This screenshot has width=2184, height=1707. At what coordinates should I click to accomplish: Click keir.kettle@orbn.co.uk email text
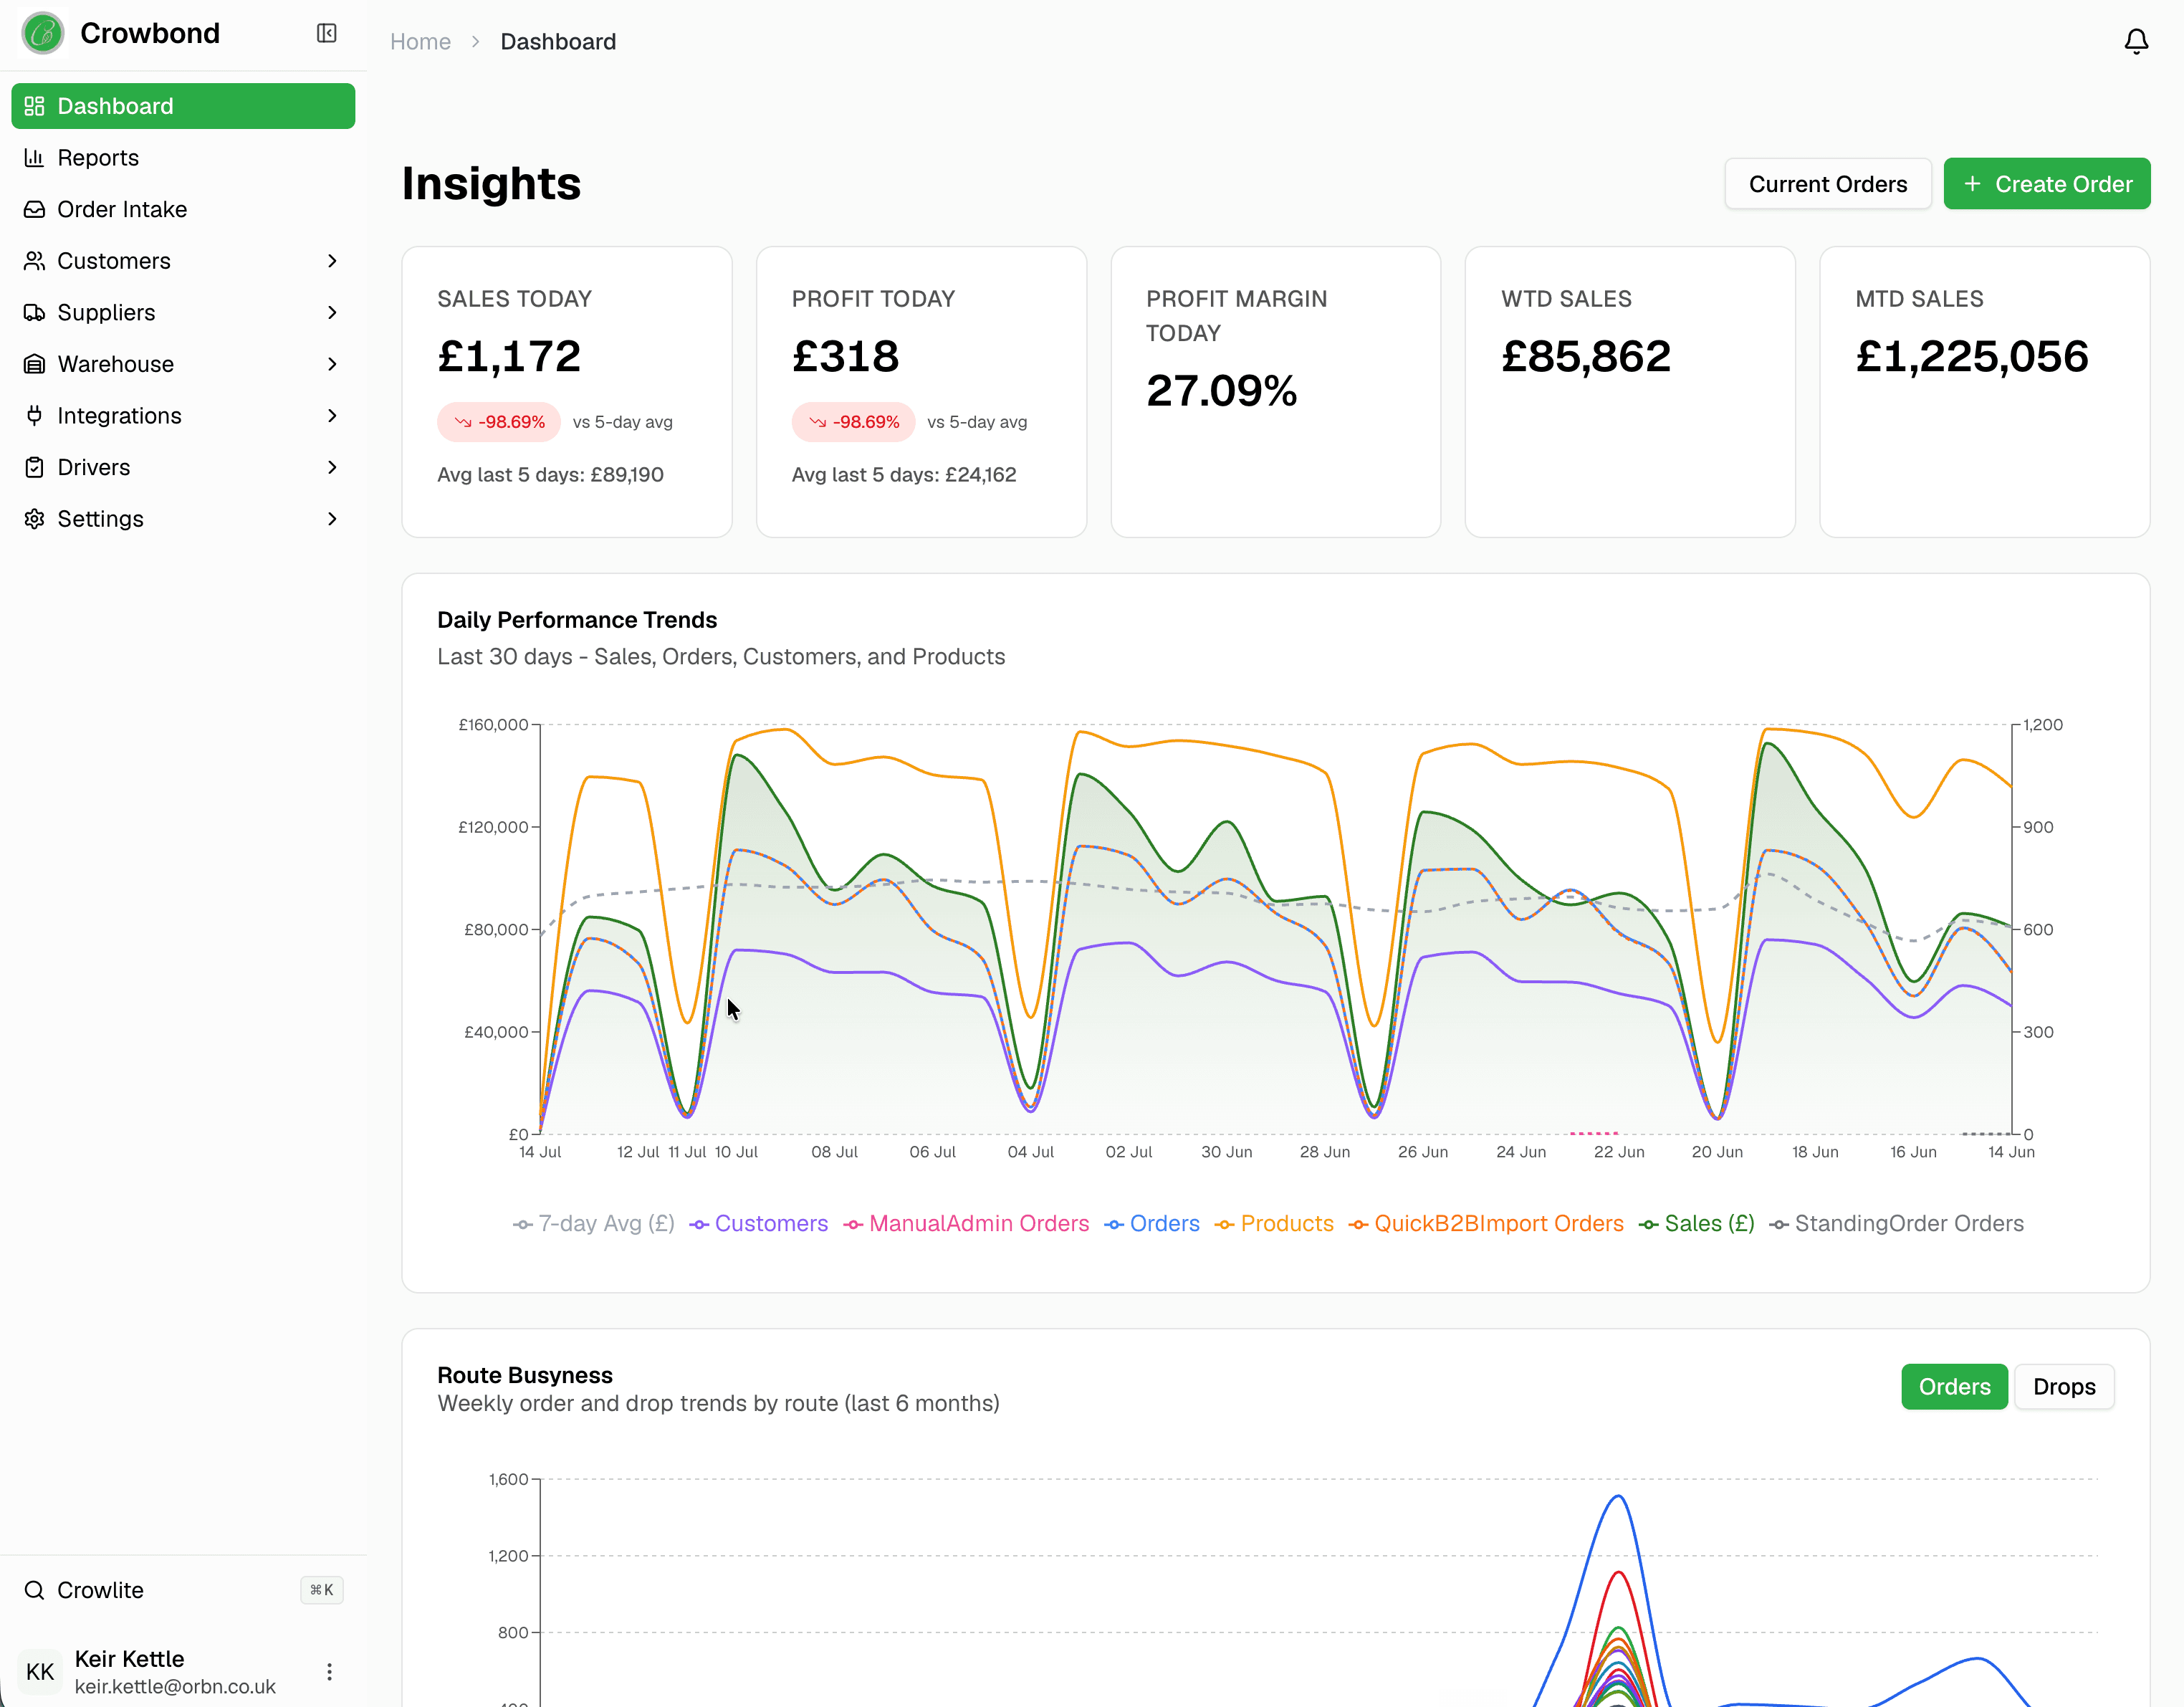(175, 1686)
